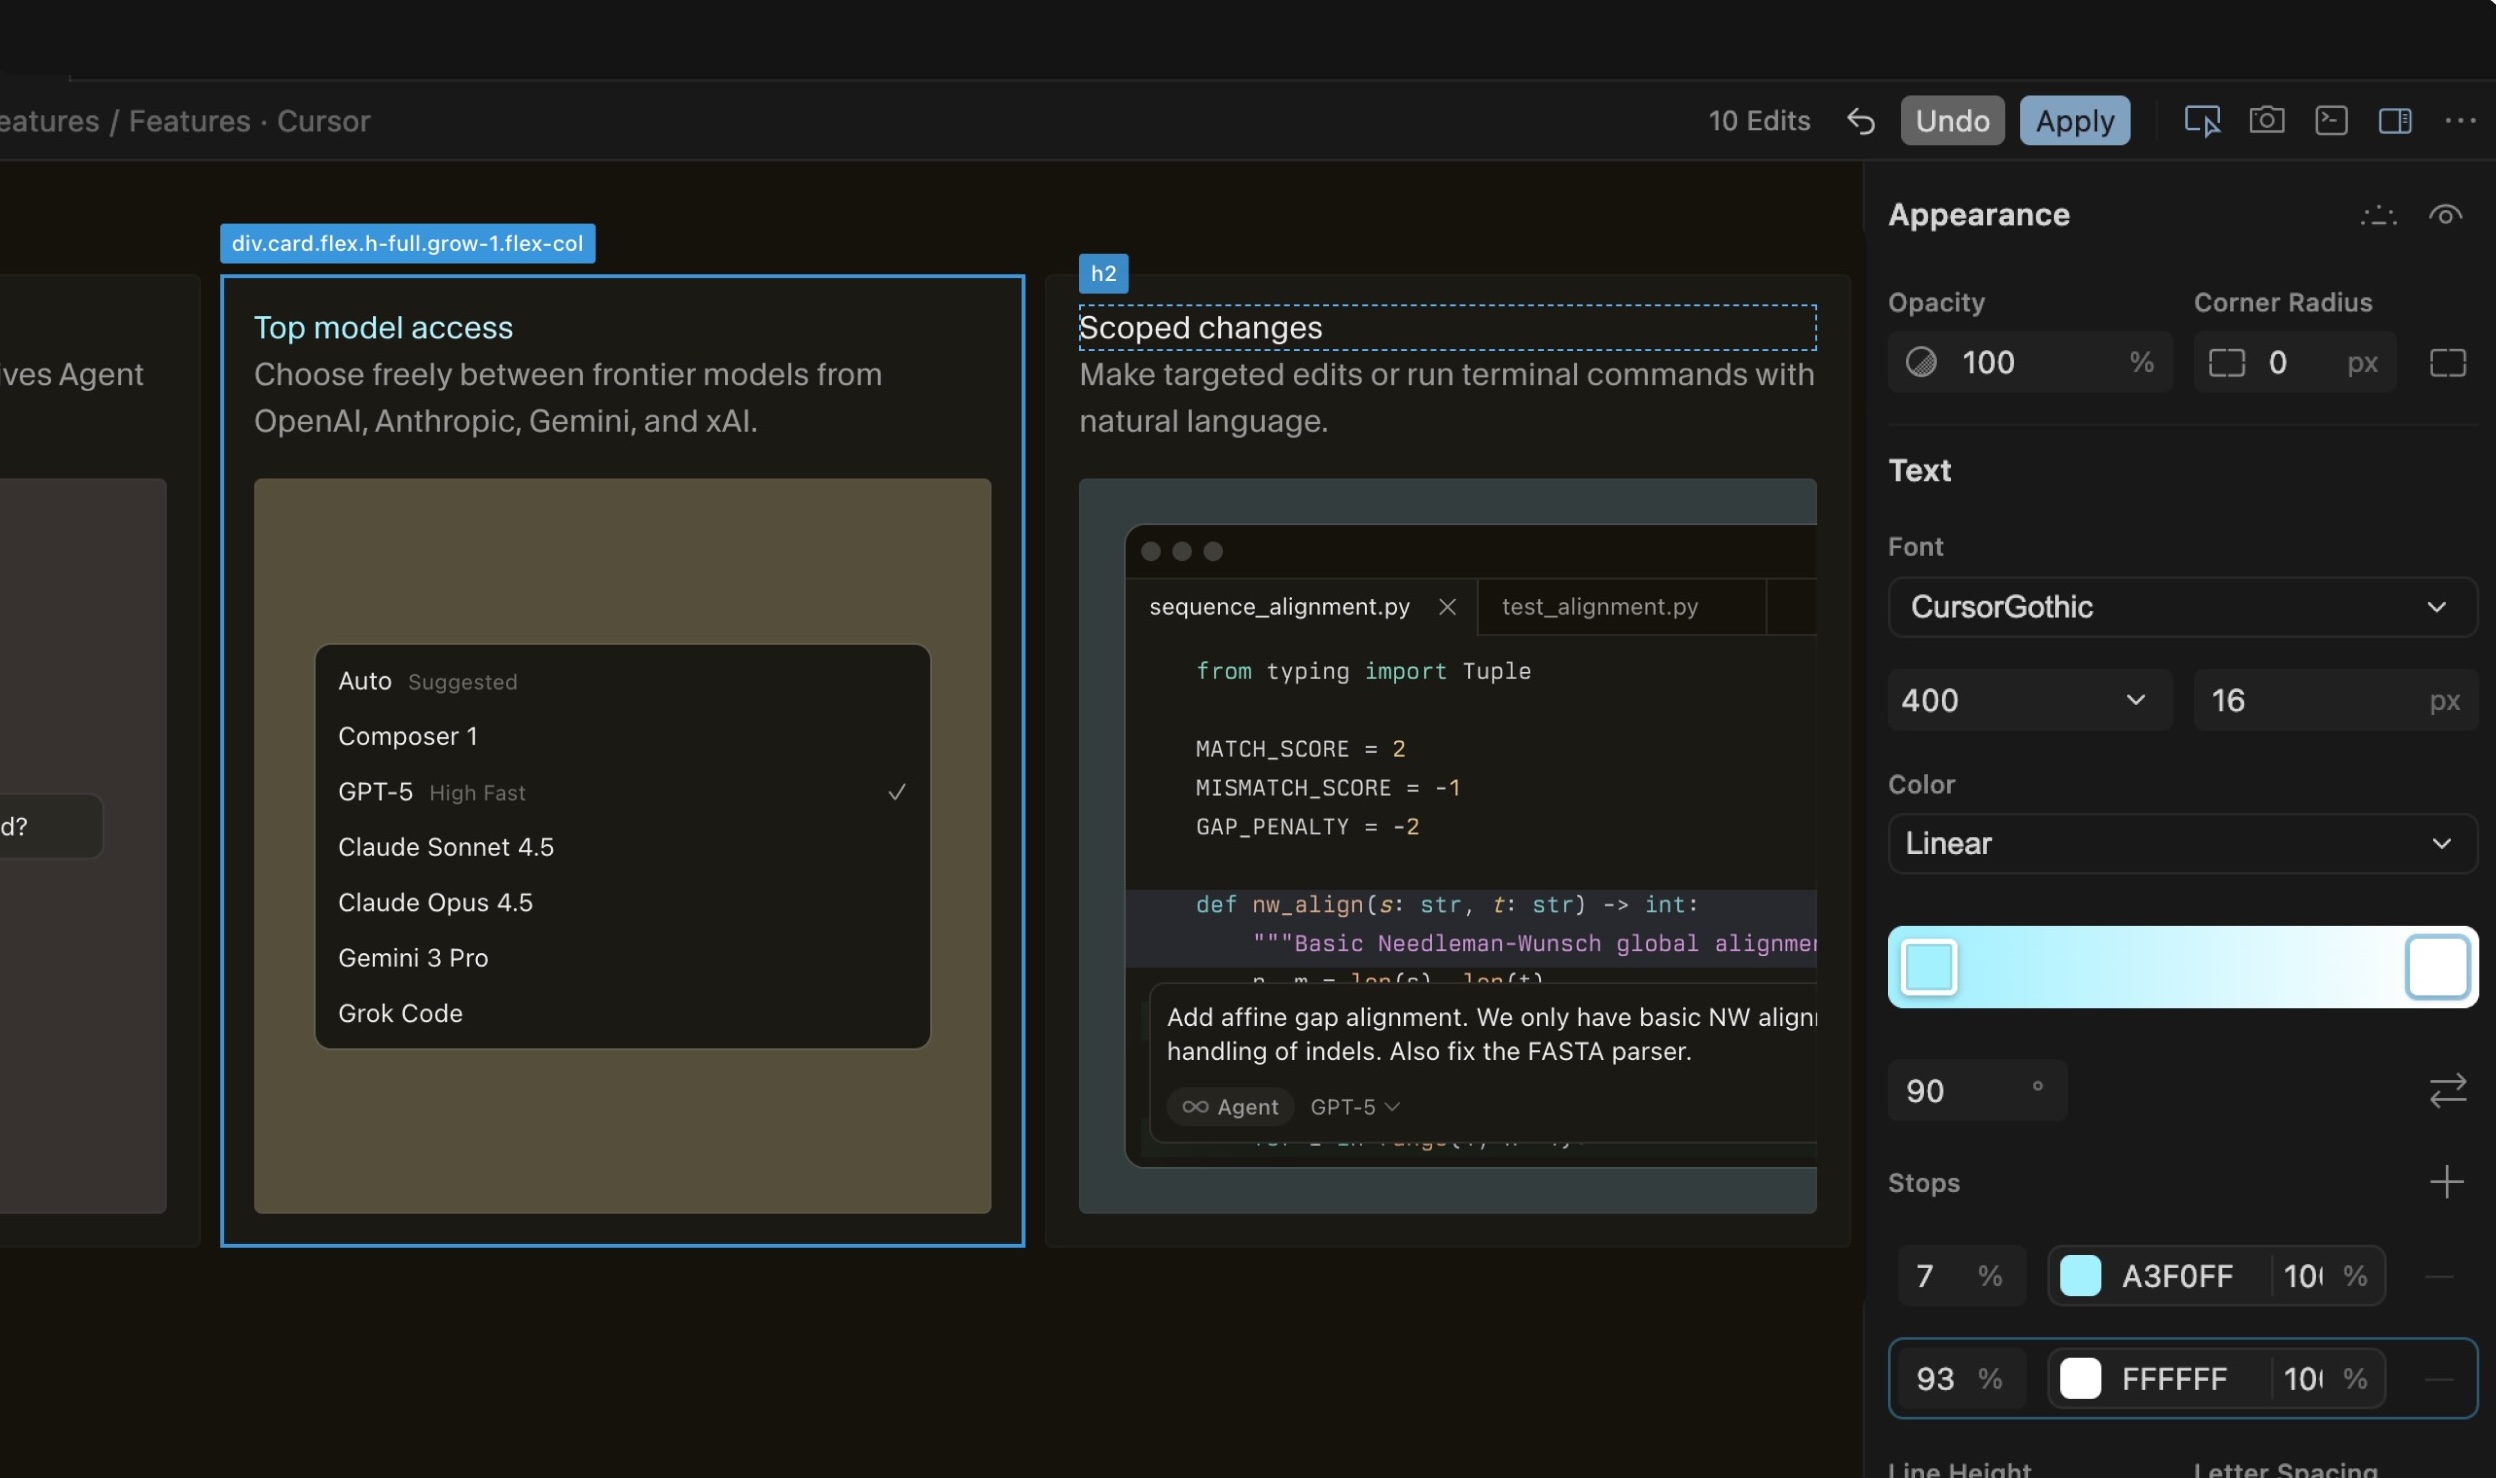Activate the element selector icon in the toolbar
Viewport: 2496px width, 1478px height.
point(2202,121)
